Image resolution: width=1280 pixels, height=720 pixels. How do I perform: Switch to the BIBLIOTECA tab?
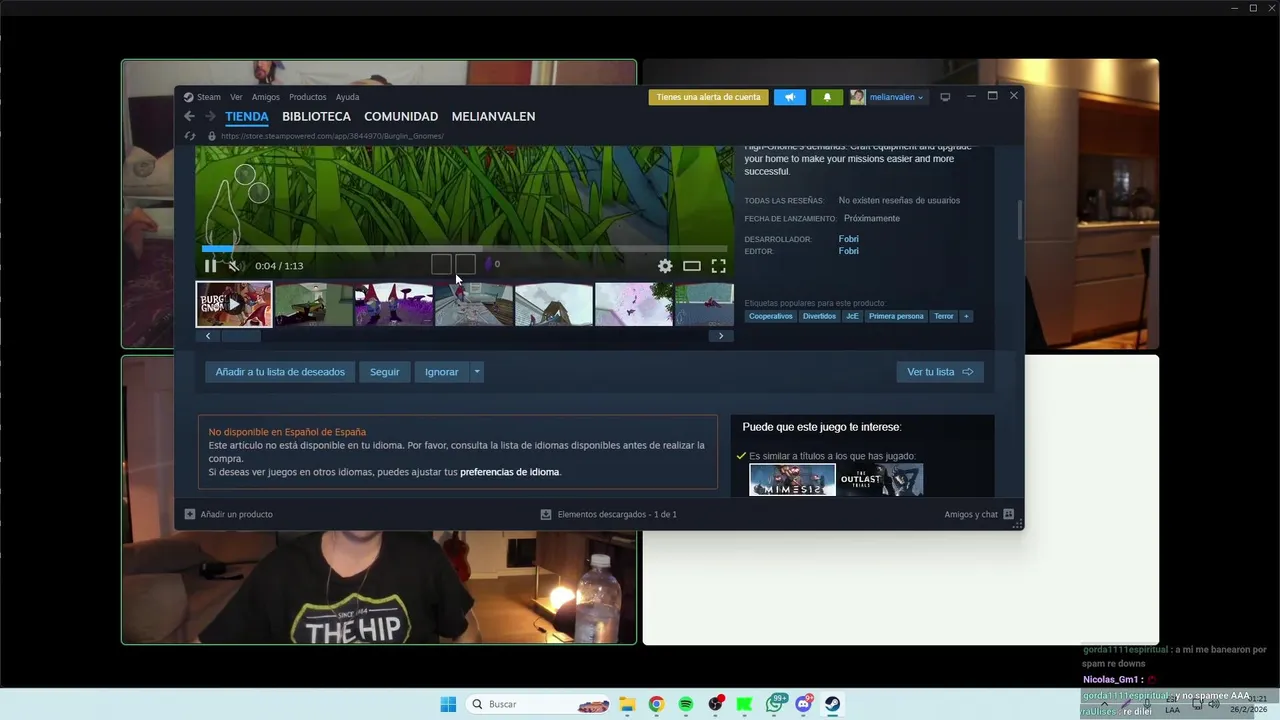(316, 117)
